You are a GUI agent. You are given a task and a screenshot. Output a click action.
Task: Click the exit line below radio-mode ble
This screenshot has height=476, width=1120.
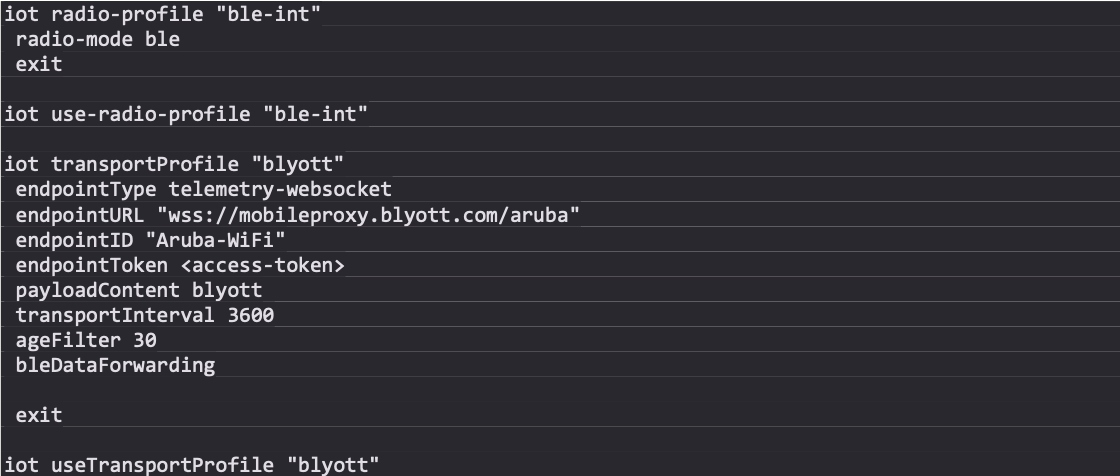click(39, 65)
